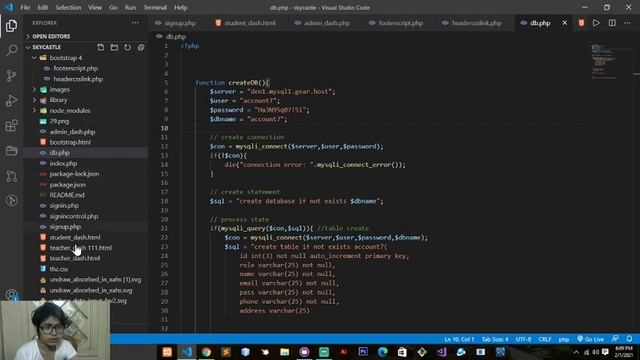Image resolution: width=640 pixels, height=360 pixels.
Task: Open the Terminal menu
Action: click(155, 7)
